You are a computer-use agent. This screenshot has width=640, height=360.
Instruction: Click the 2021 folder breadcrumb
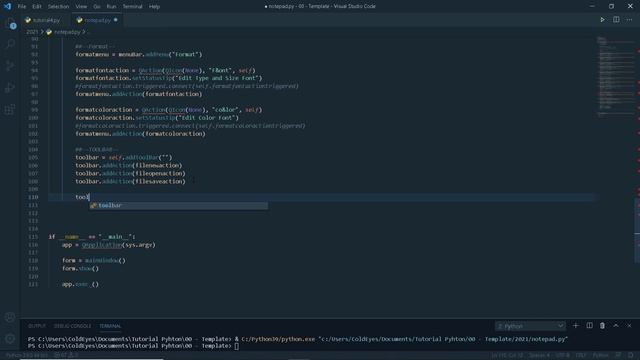coord(32,32)
